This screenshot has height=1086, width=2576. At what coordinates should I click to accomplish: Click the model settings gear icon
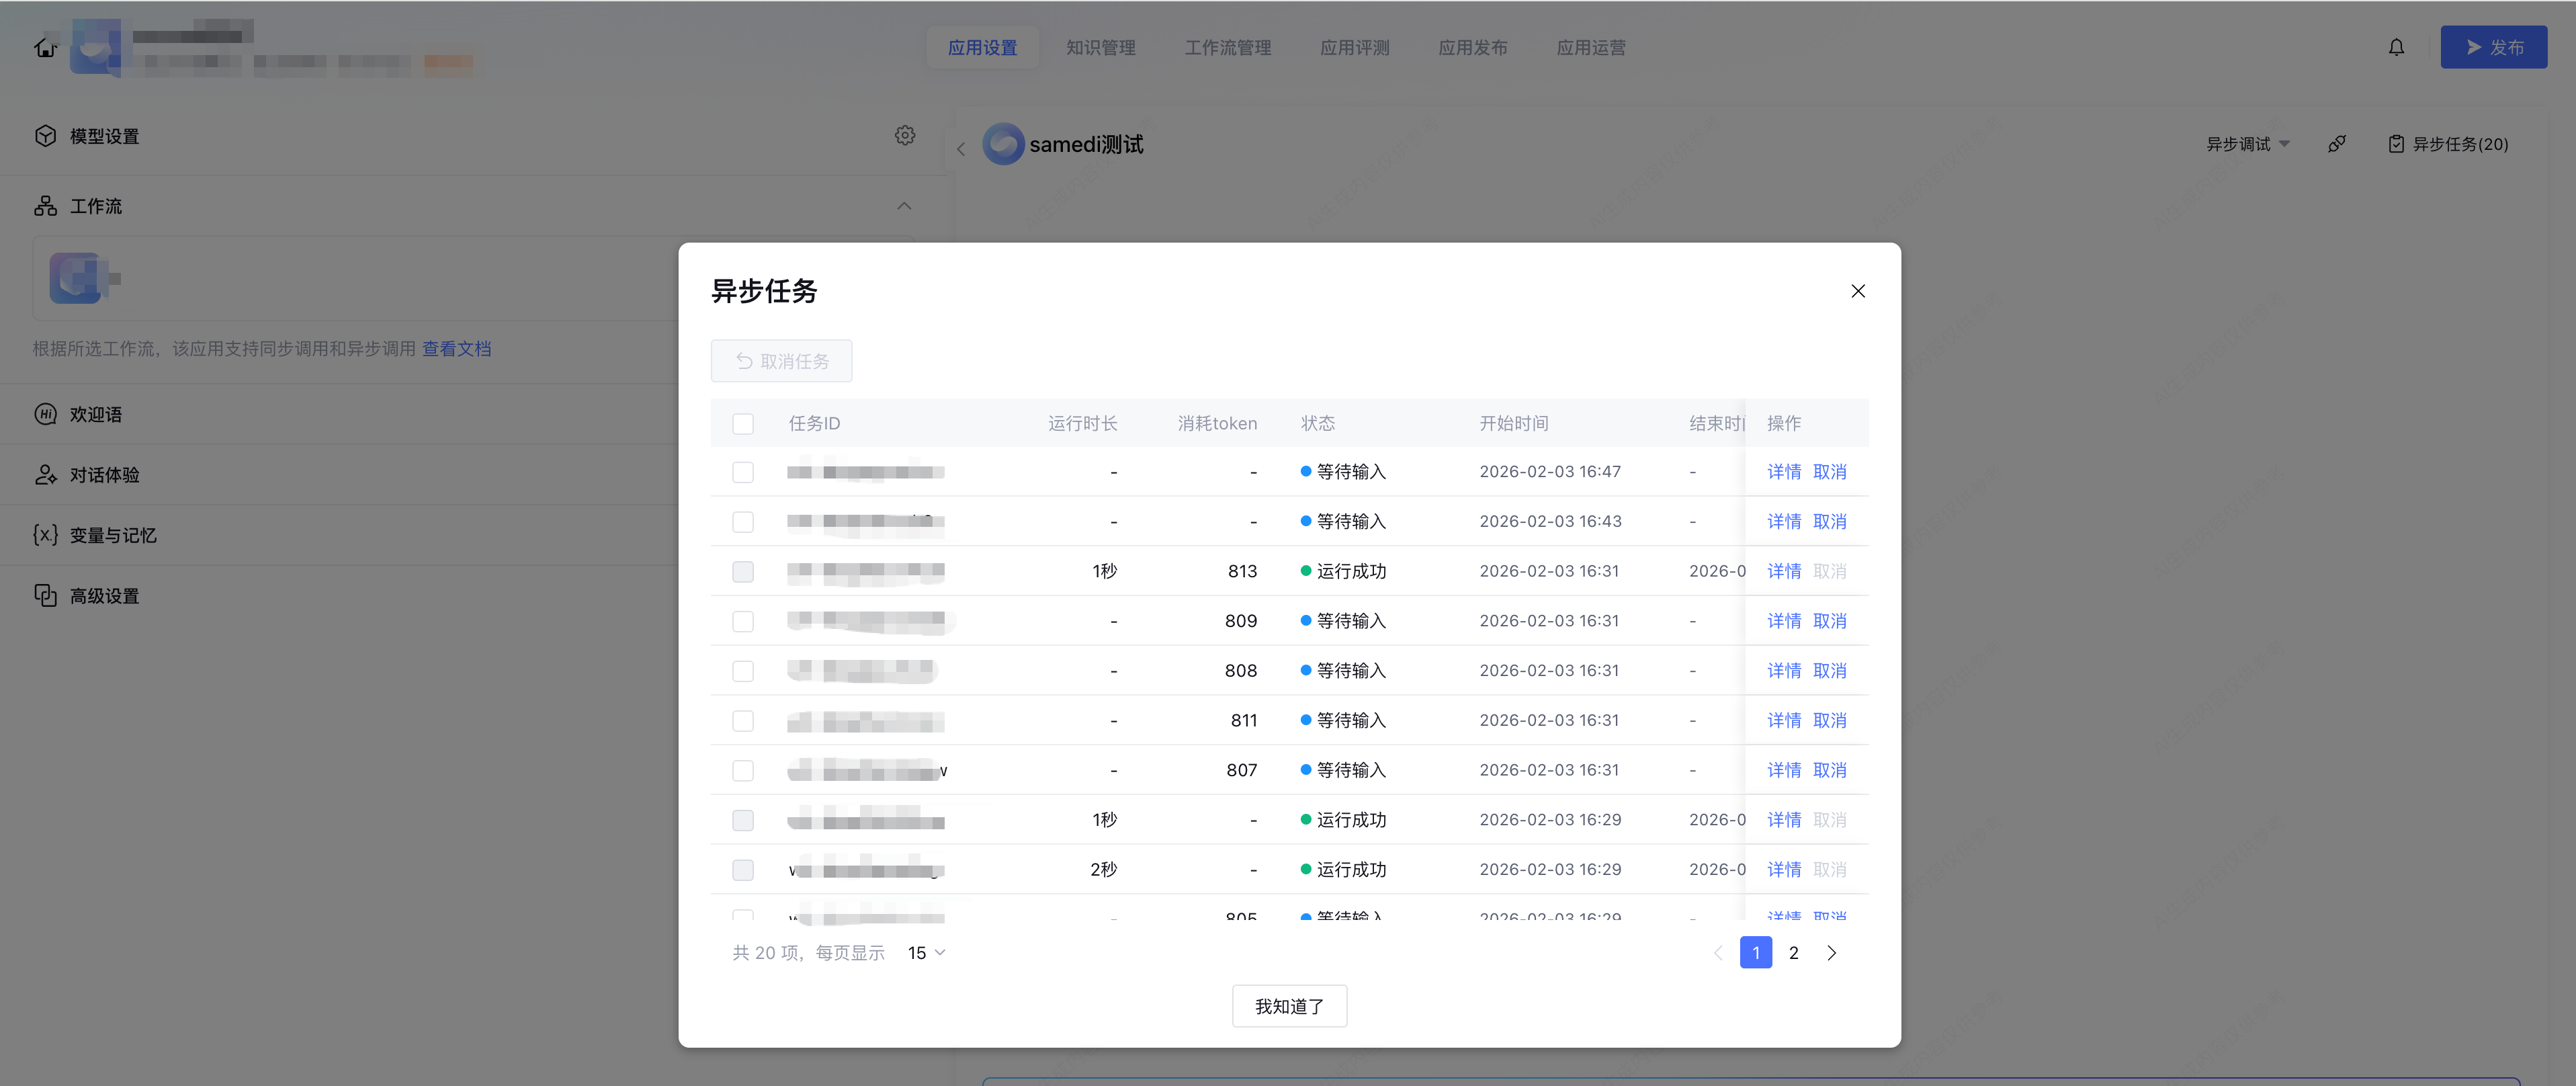click(x=905, y=135)
